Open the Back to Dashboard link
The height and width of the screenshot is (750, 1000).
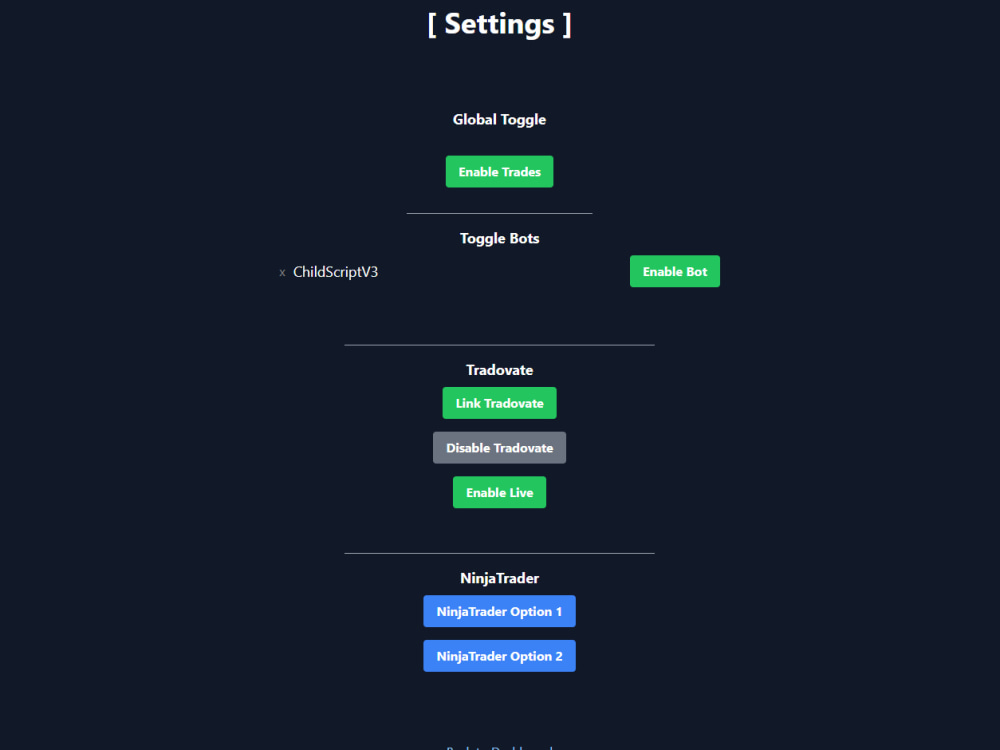[499, 747]
